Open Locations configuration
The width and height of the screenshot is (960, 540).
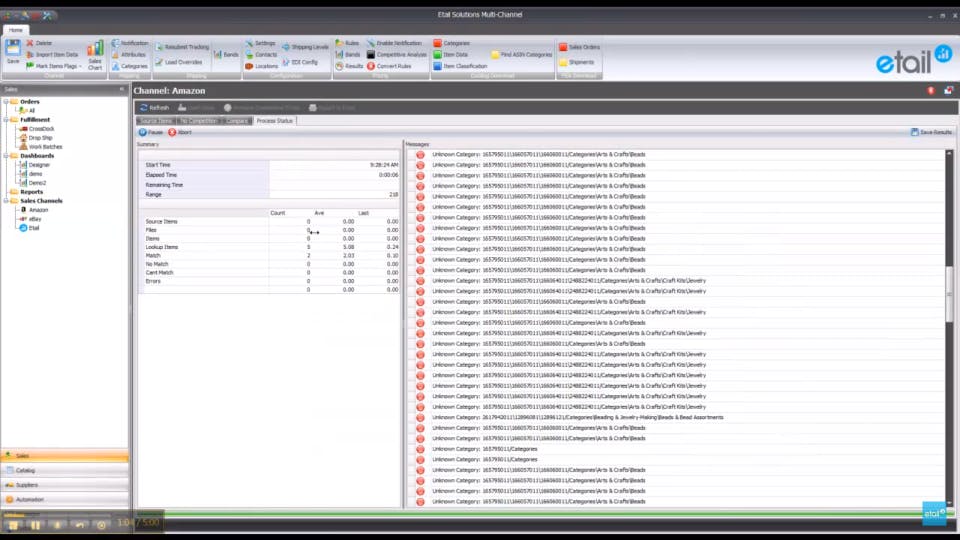tap(262, 66)
